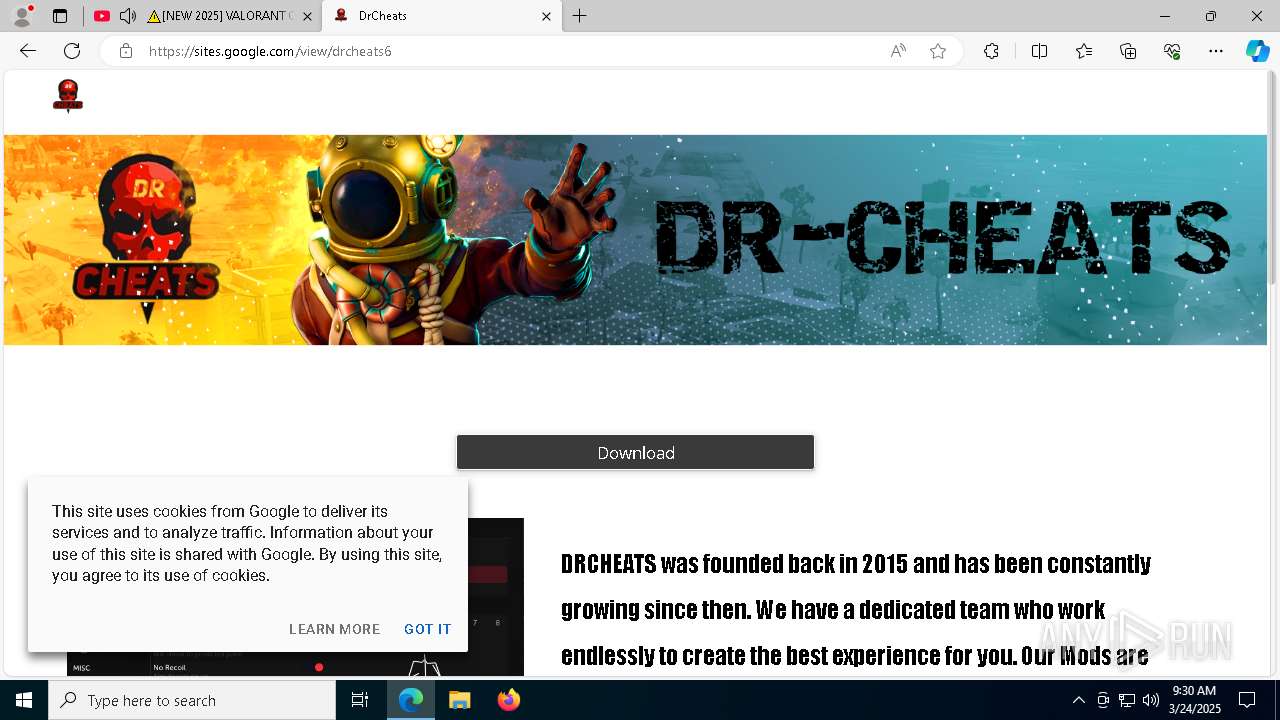Open the notification center
This screenshot has height=720, width=1280.
point(1247,700)
